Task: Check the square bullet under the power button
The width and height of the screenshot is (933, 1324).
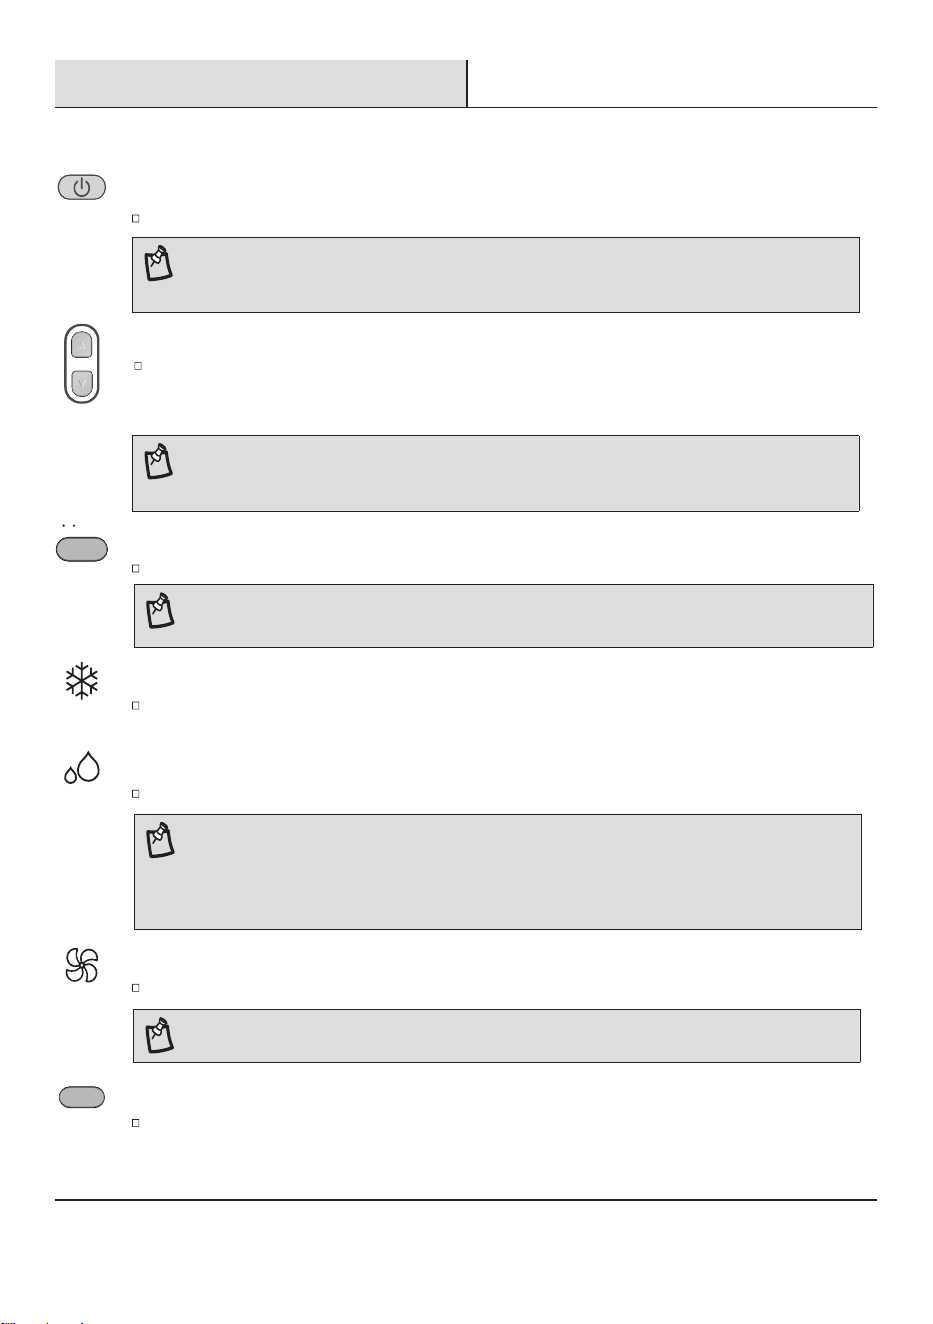Action: 135,218
